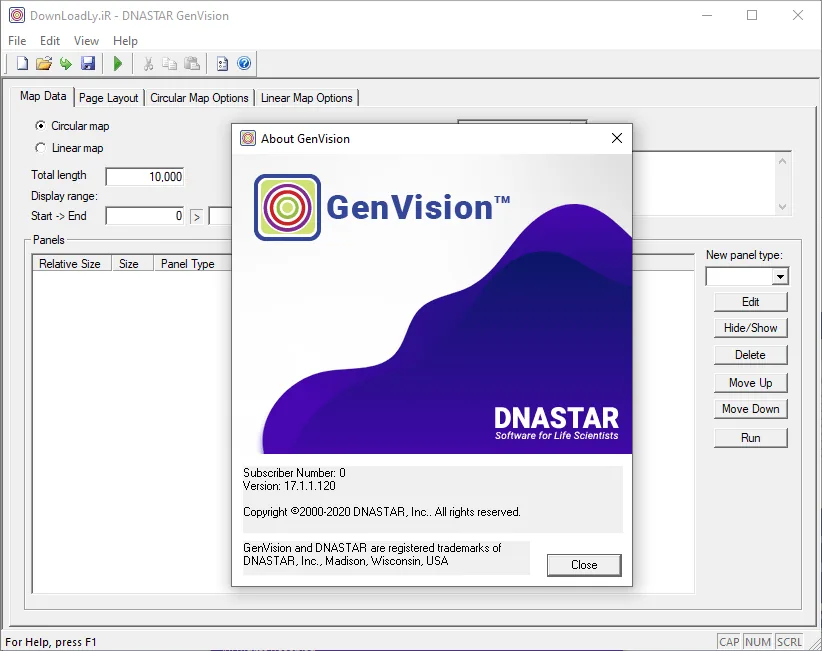
Task: Click the Size column header
Action: 132,264
